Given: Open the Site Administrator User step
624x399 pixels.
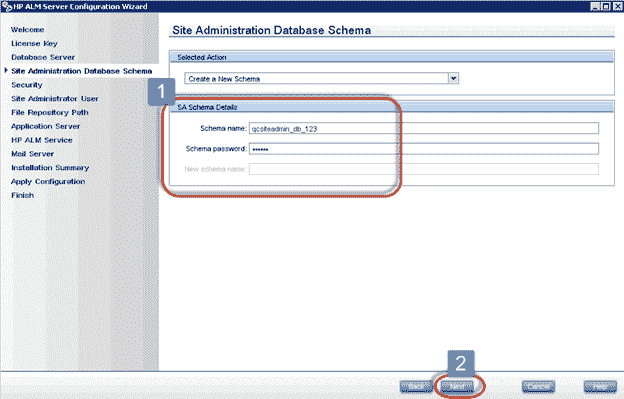Looking at the screenshot, I should (x=55, y=99).
